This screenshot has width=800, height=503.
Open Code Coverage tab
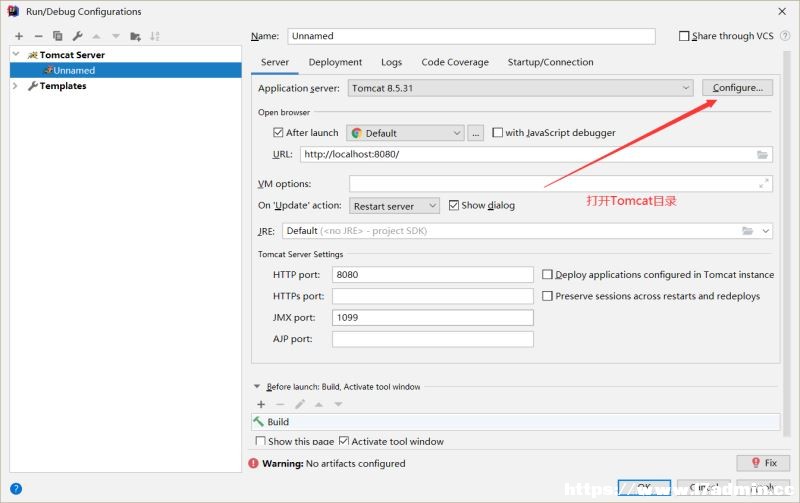click(455, 62)
